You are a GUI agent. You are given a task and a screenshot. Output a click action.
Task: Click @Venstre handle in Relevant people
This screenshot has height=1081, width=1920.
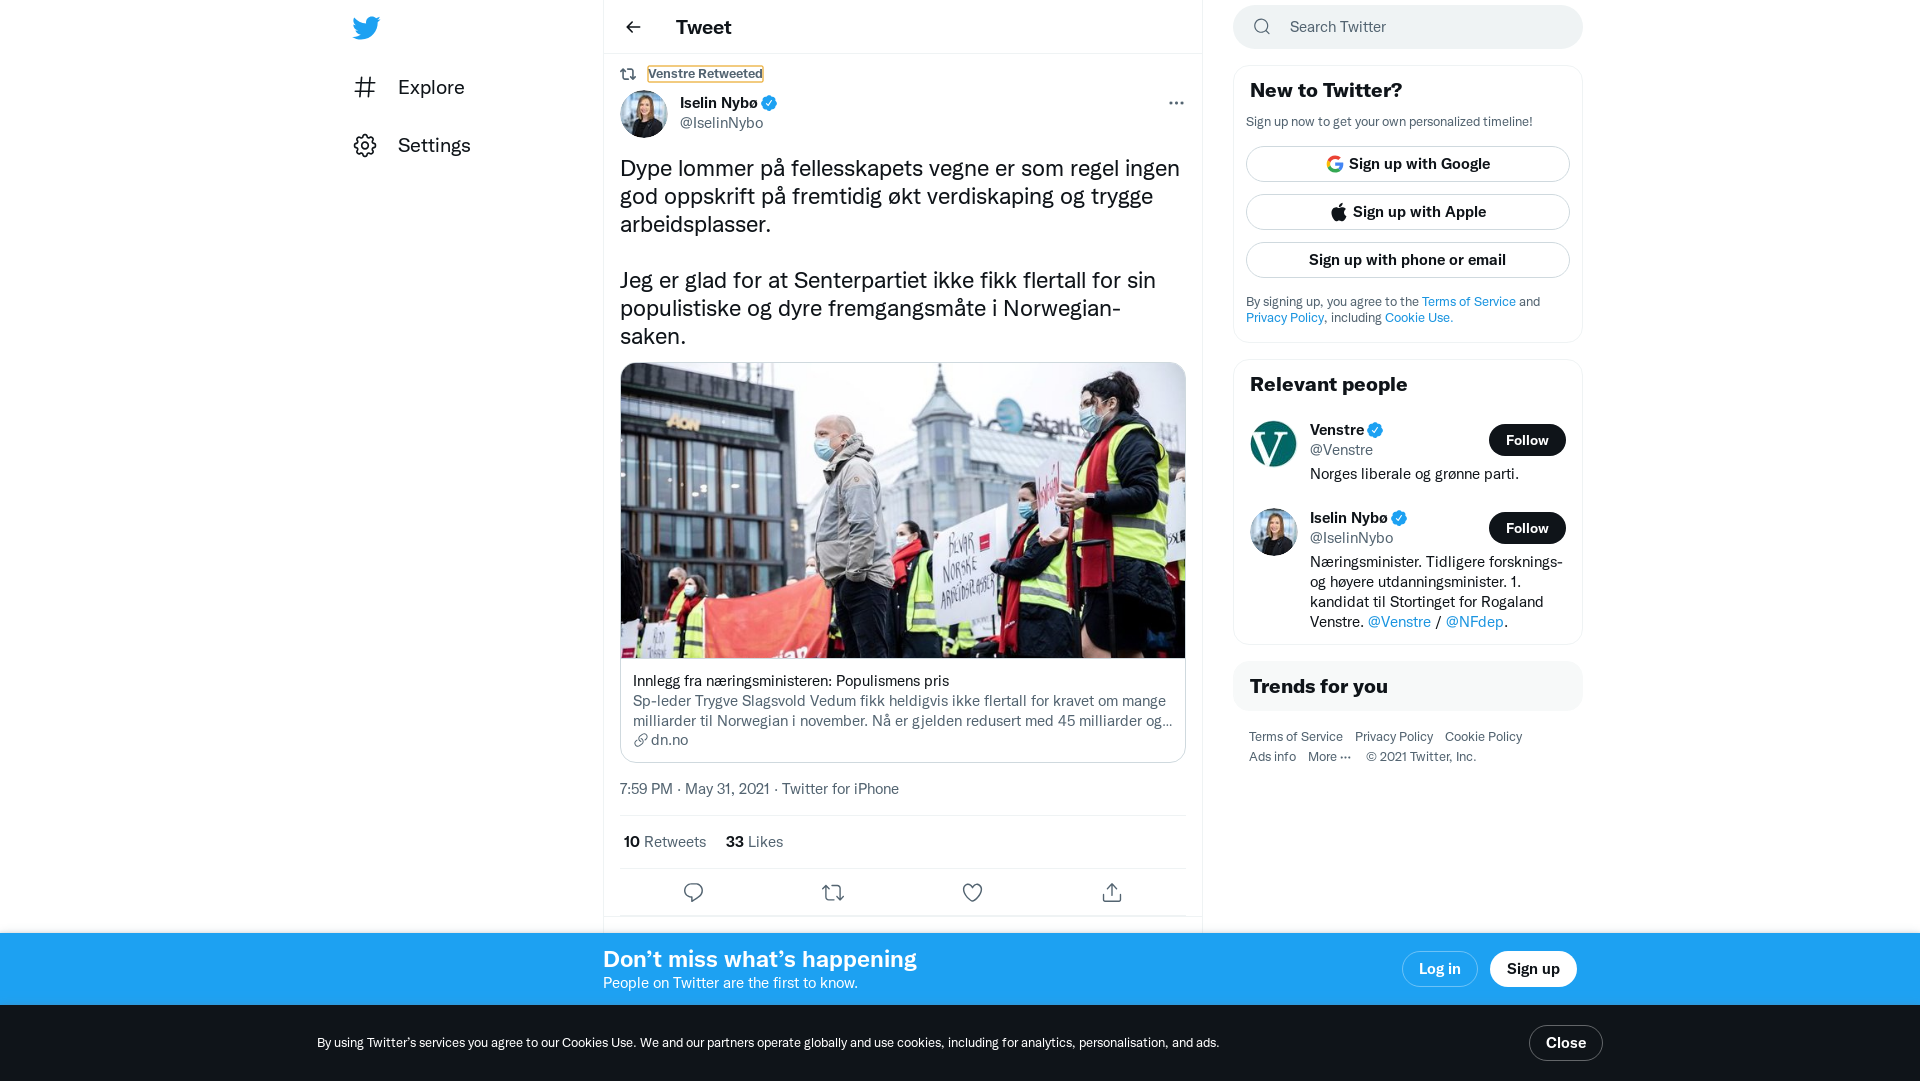(1341, 450)
